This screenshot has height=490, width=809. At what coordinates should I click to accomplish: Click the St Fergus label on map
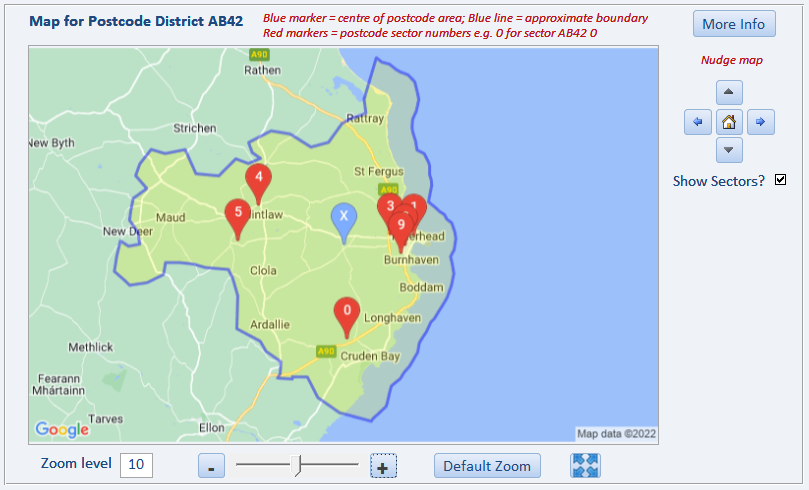(379, 171)
